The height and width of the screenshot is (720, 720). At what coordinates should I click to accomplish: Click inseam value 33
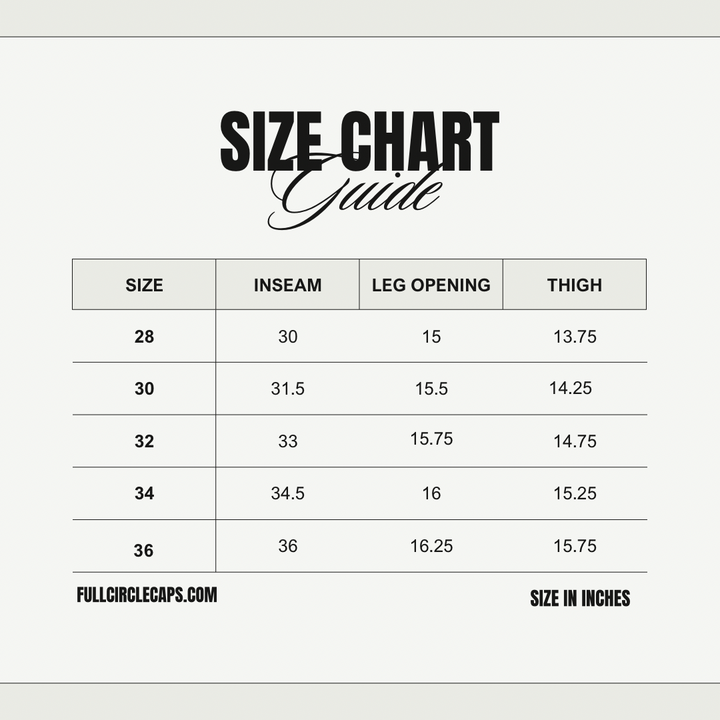pos(288,441)
